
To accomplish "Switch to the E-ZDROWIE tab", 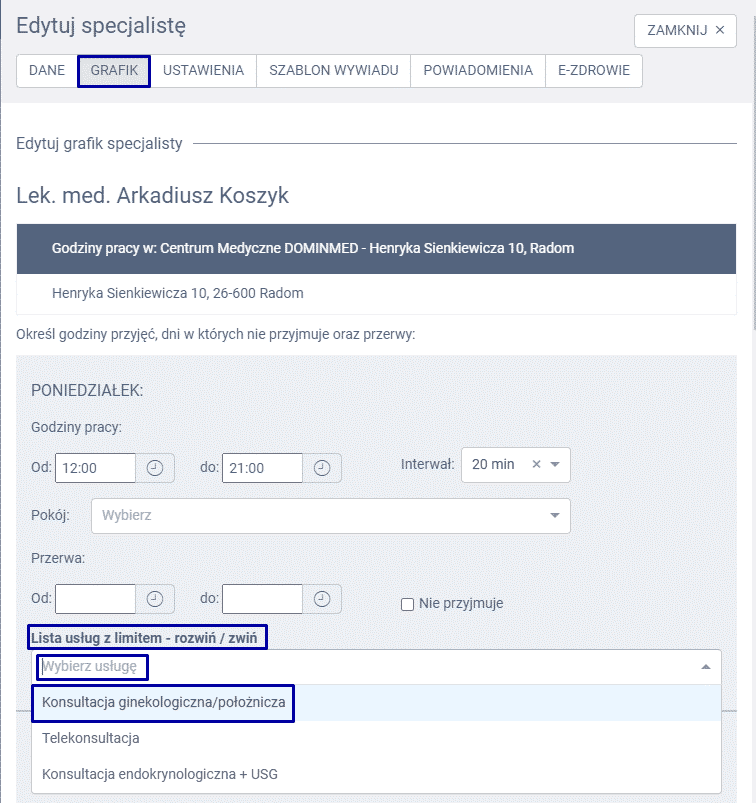I will point(593,71).
